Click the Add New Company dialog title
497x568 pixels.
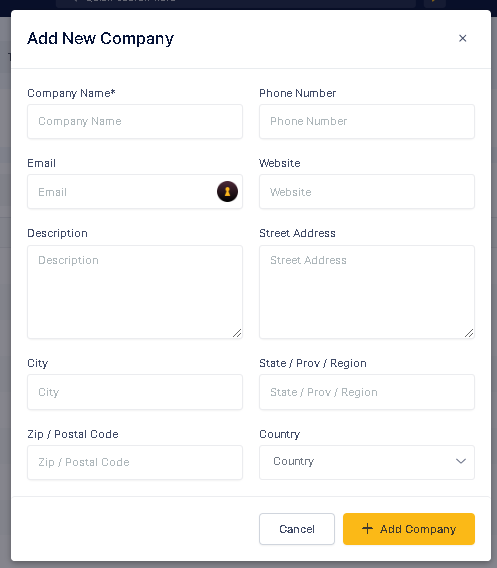tap(100, 38)
